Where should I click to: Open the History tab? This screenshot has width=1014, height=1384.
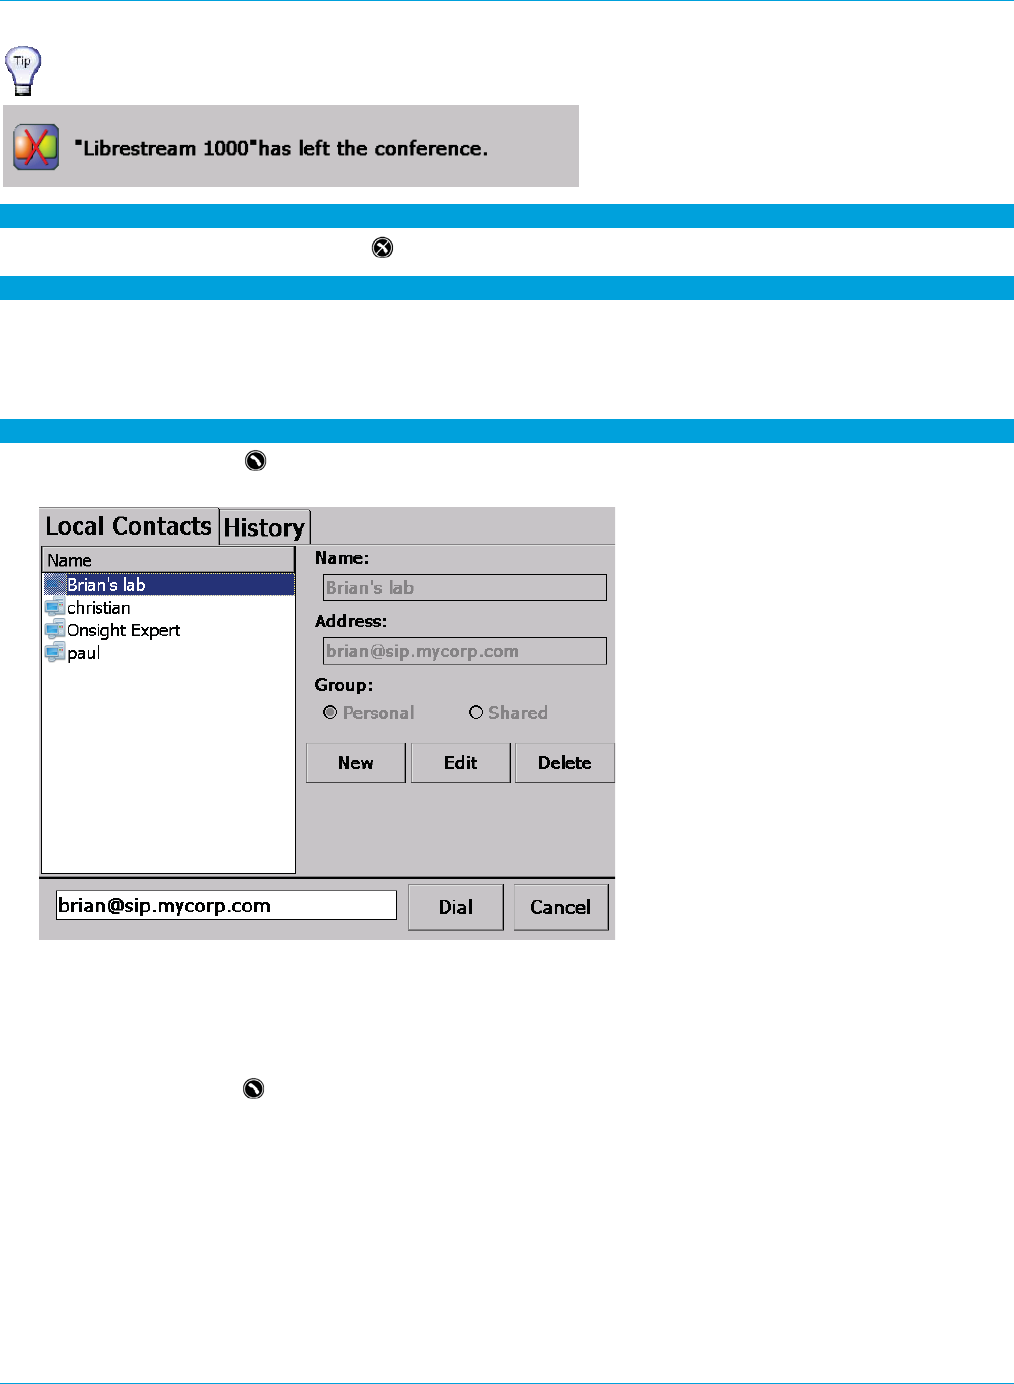[264, 527]
